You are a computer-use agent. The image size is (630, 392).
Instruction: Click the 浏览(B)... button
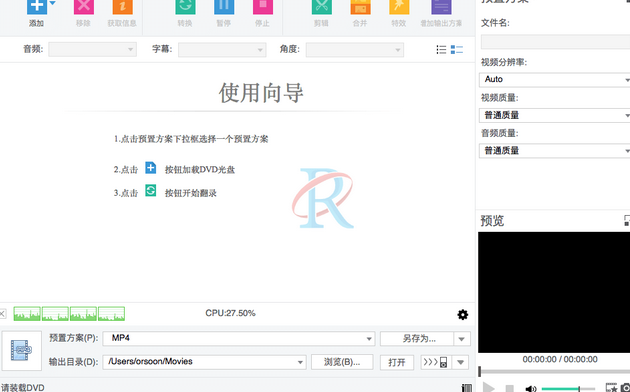pyautogui.click(x=342, y=362)
